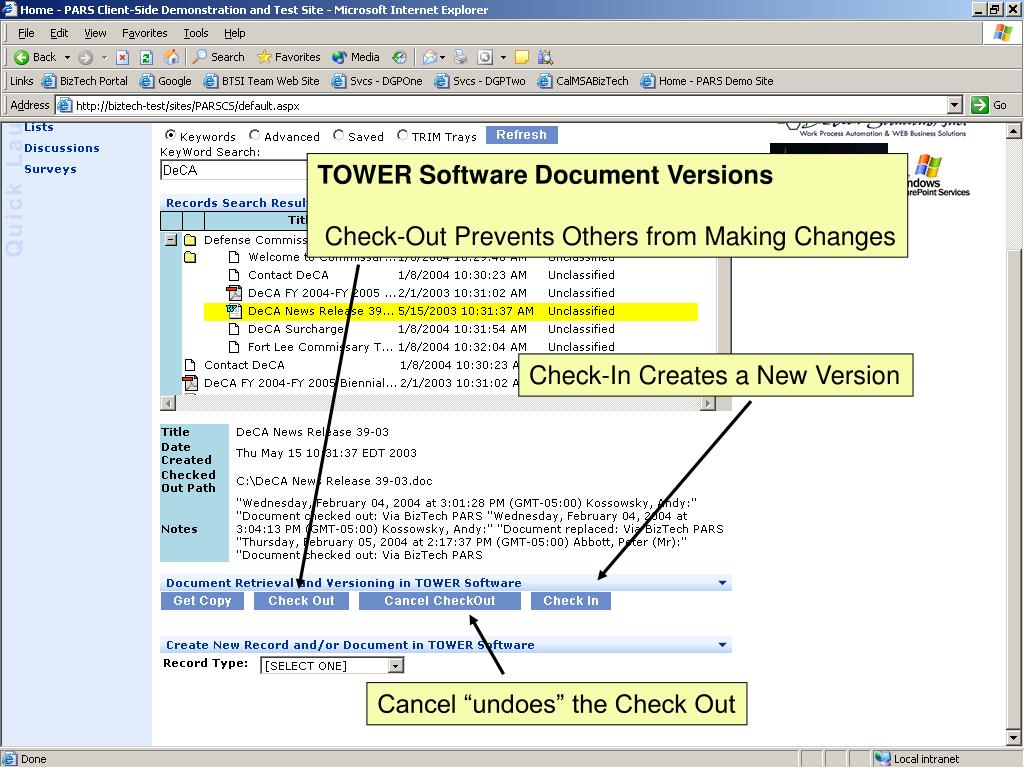This screenshot has width=1024, height=768.
Task: Select the Advanced search option
Action: coord(255,135)
